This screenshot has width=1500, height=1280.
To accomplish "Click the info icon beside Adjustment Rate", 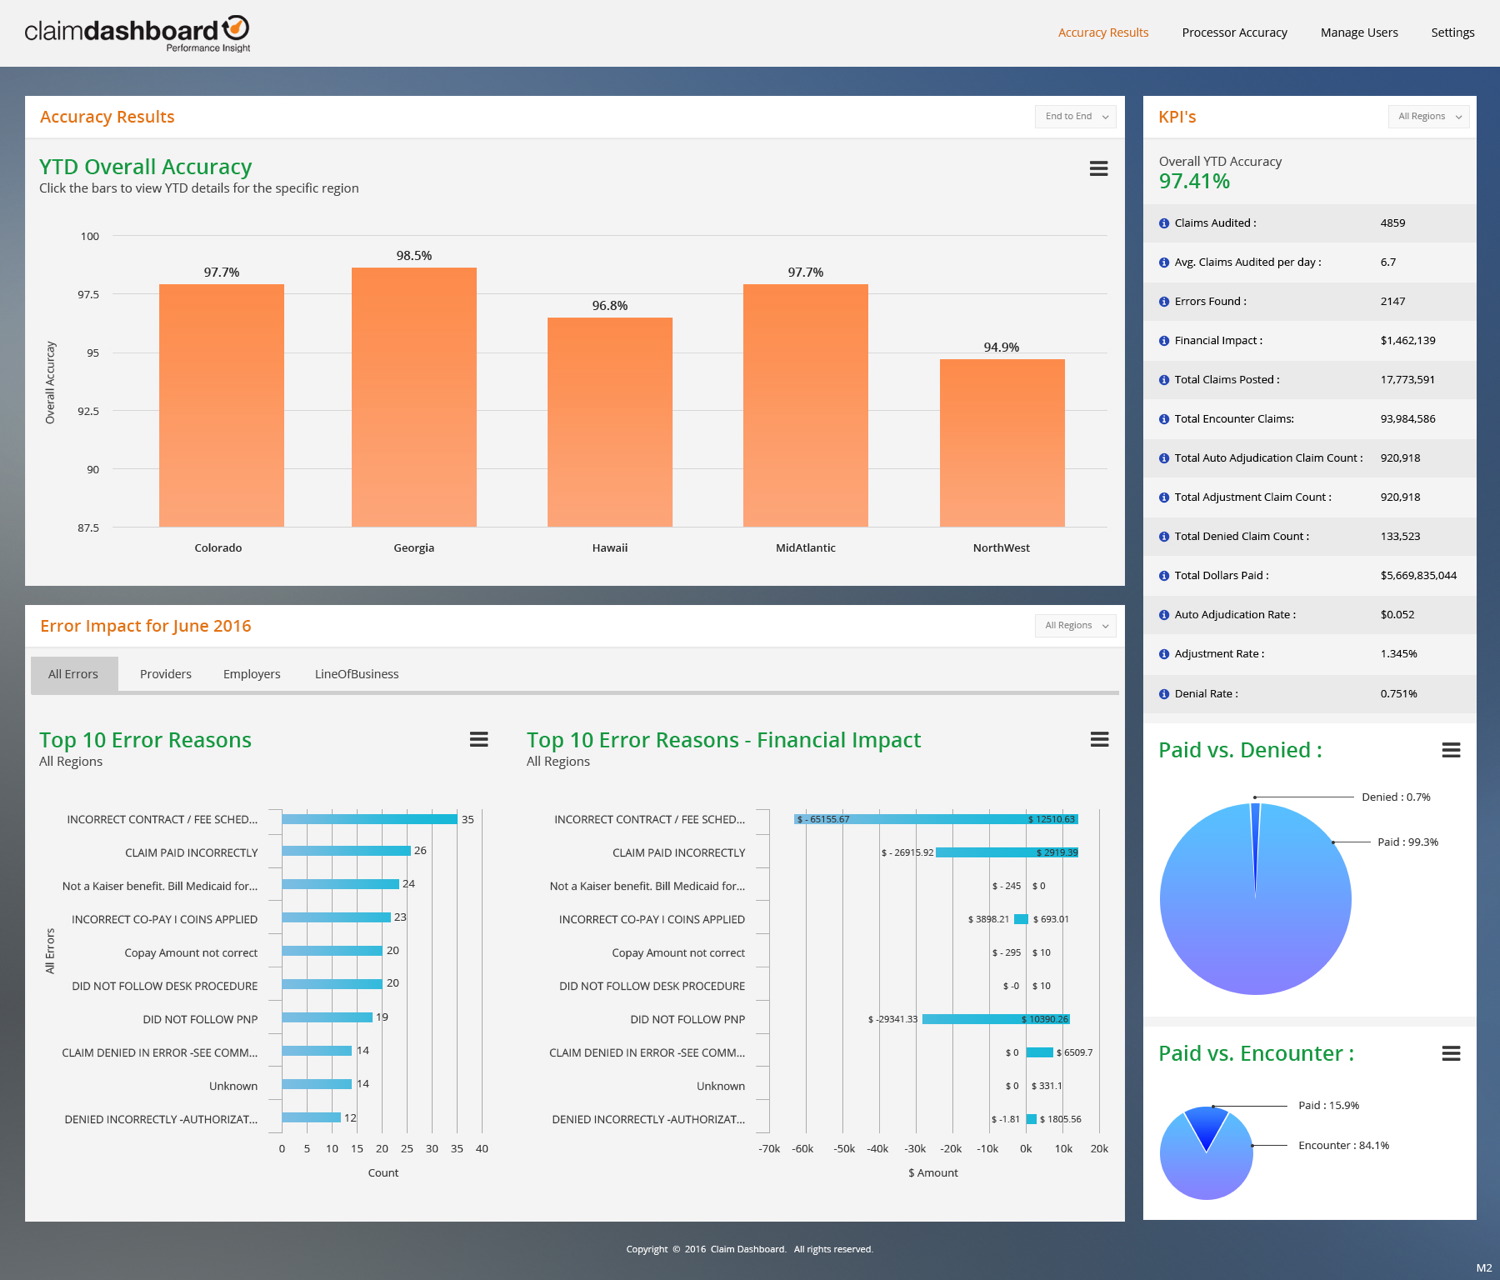I will click(1164, 654).
